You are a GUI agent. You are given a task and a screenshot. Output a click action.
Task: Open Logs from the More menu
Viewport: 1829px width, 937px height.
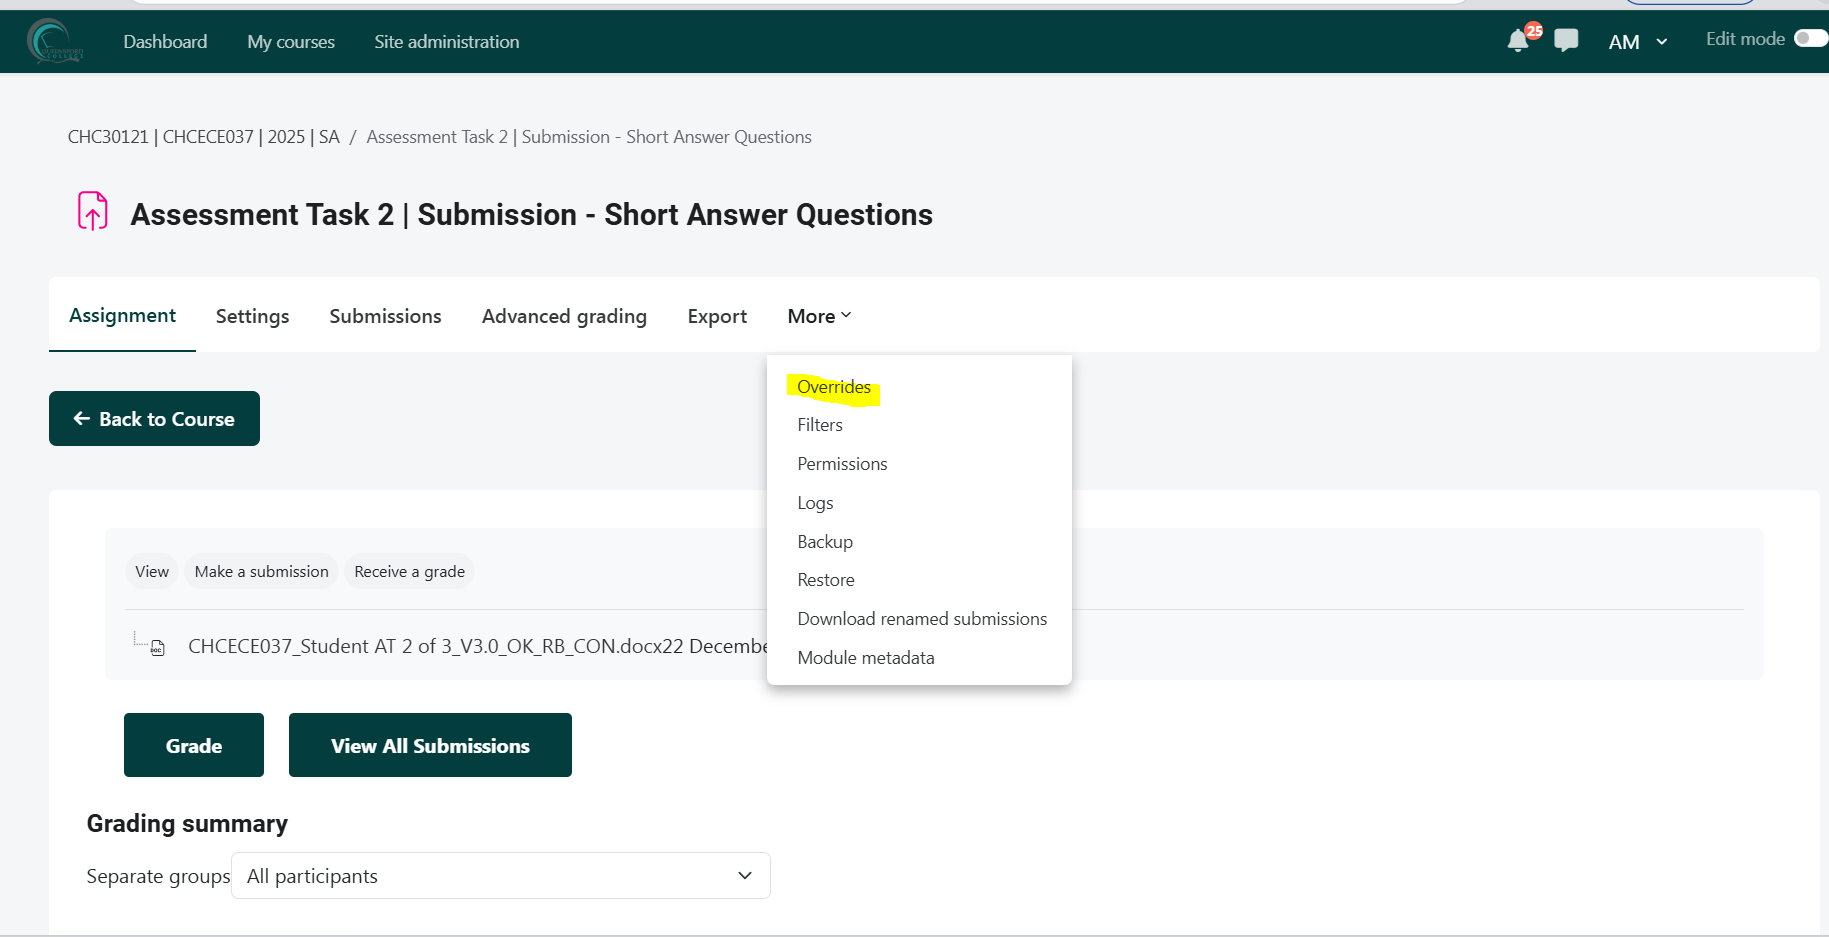(815, 503)
